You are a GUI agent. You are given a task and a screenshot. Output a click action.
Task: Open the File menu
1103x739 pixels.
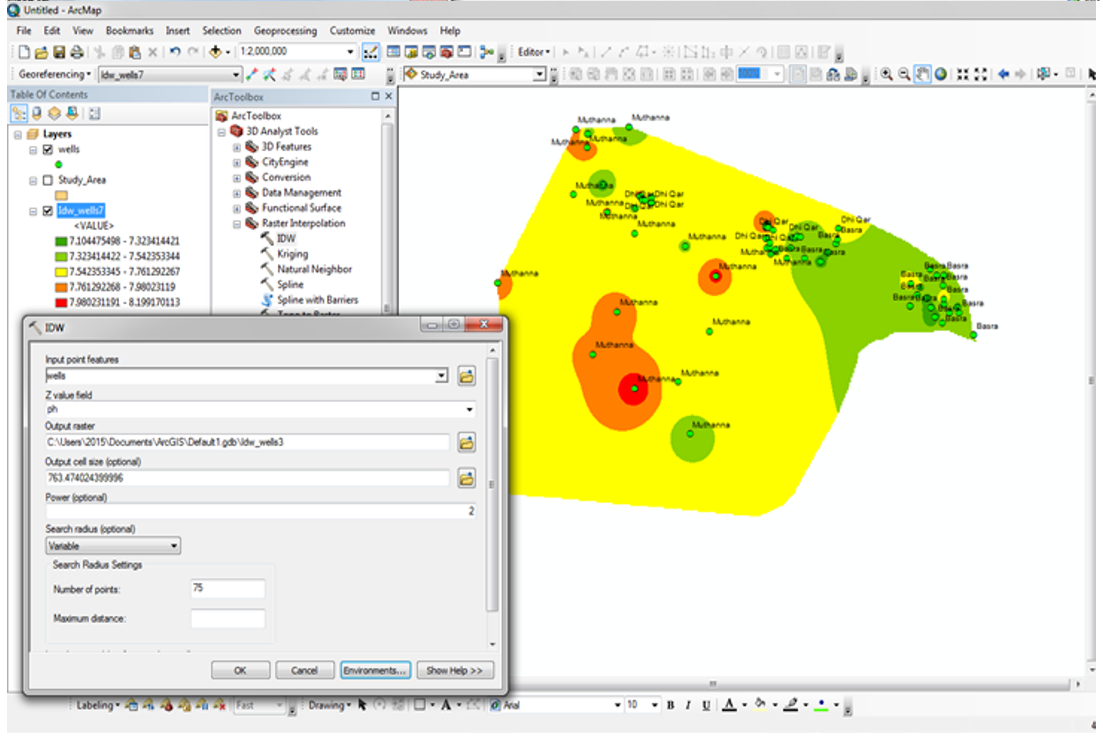pyautogui.click(x=24, y=31)
